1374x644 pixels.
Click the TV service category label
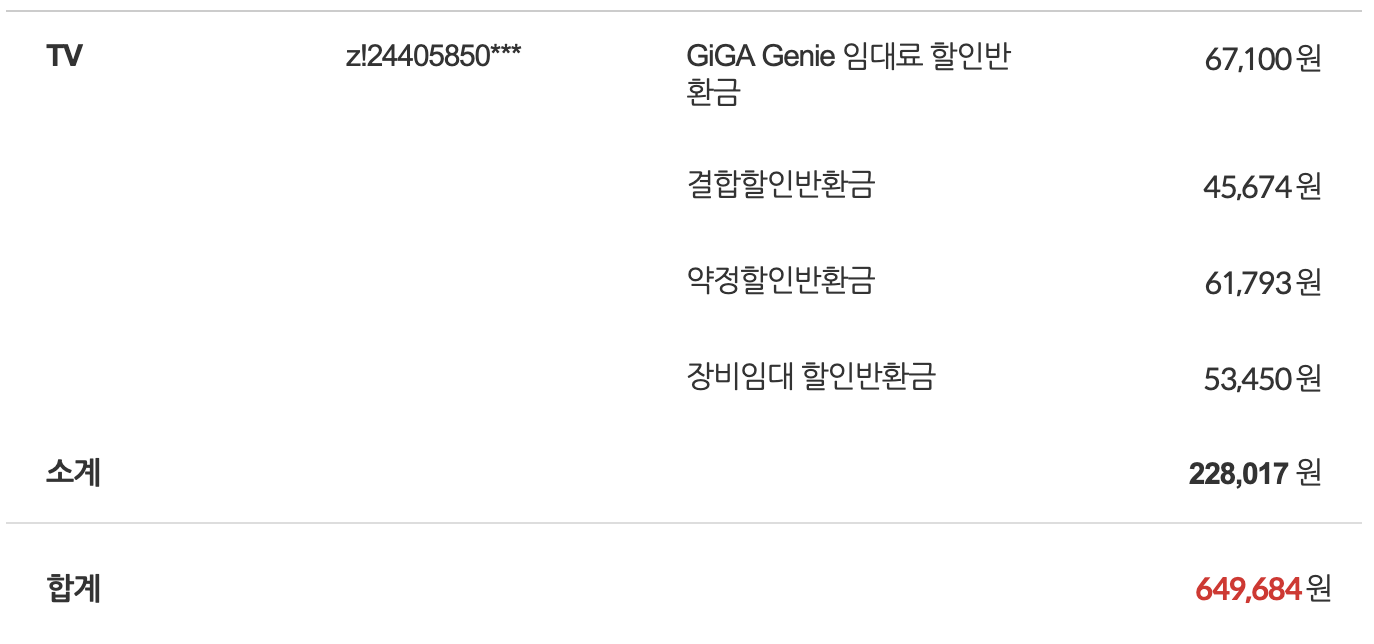point(64,56)
